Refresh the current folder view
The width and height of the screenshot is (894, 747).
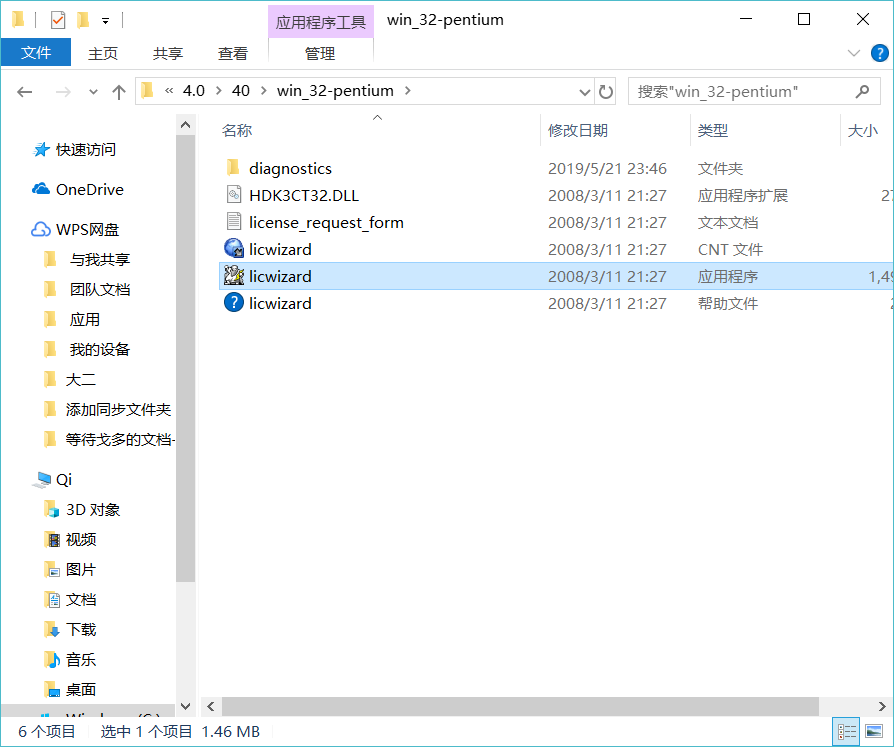[606, 92]
